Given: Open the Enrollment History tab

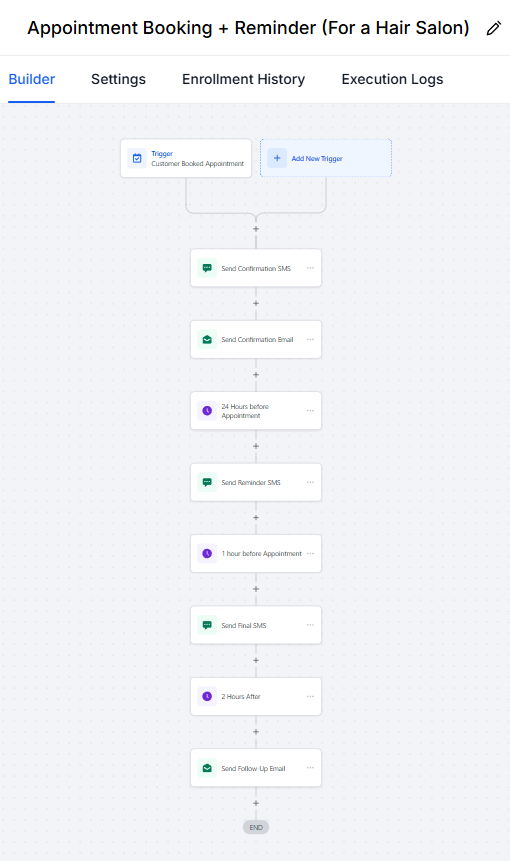Looking at the screenshot, I should pyautogui.click(x=243, y=79).
